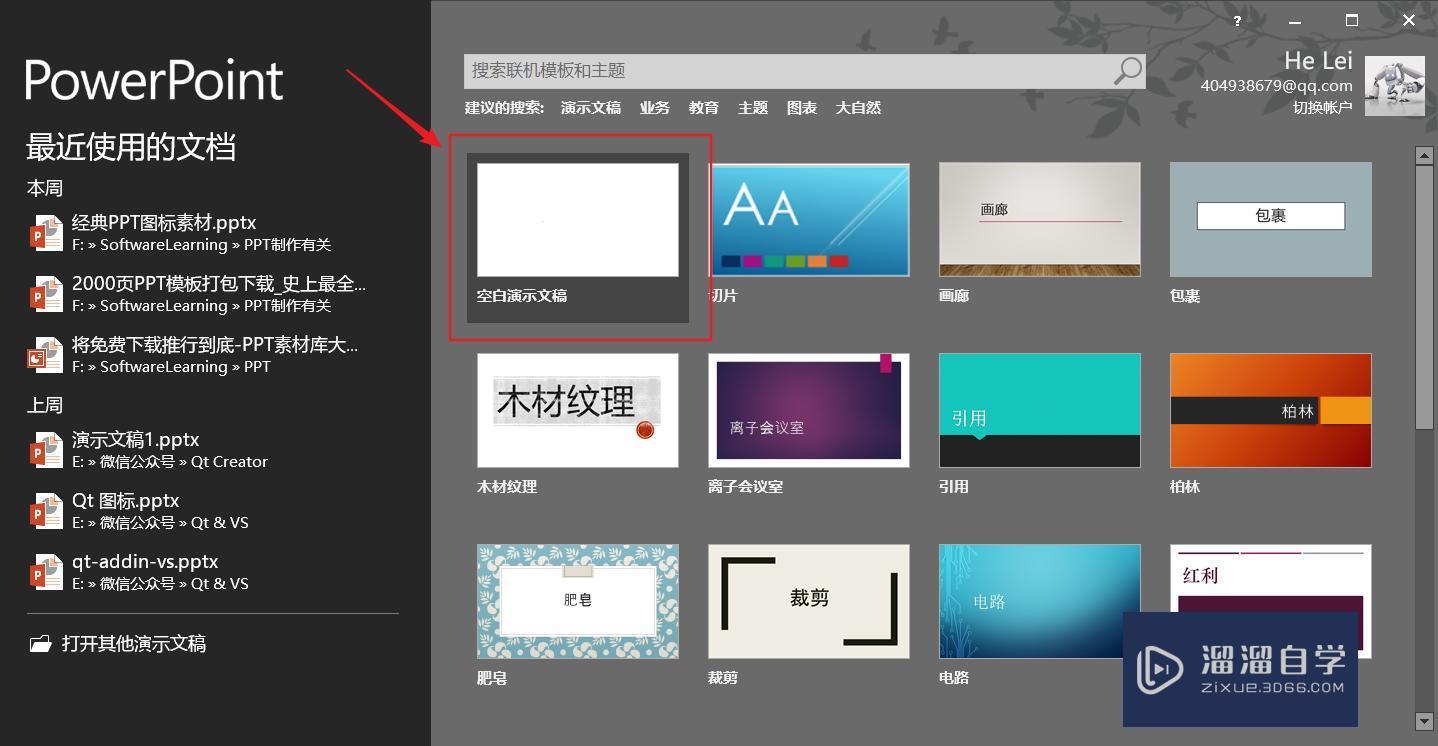Screen dimensions: 1438x746
Task: Open the 木材纹理 template
Action: pyautogui.click(x=578, y=410)
